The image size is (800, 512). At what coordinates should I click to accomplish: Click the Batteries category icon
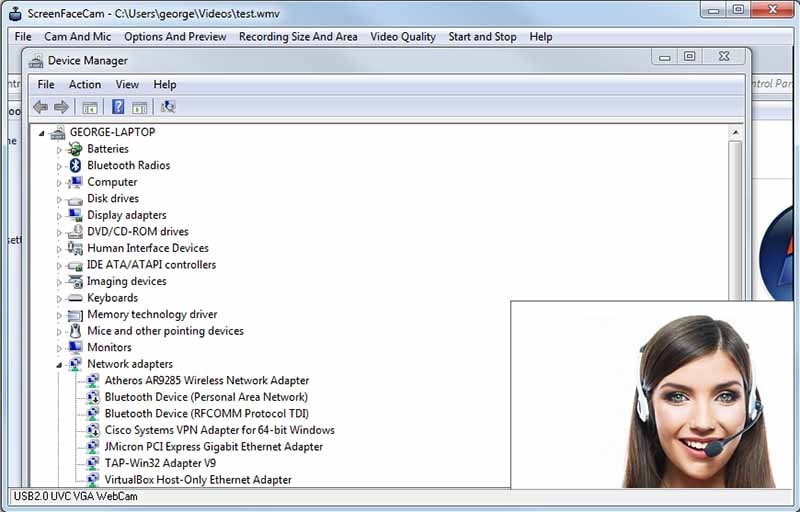[x=75, y=149]
